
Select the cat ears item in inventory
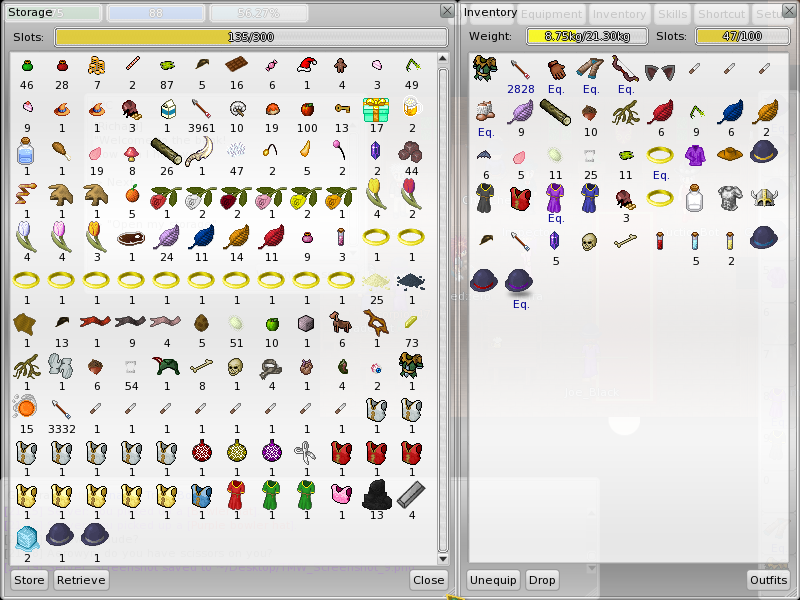(x=660, y=72)
